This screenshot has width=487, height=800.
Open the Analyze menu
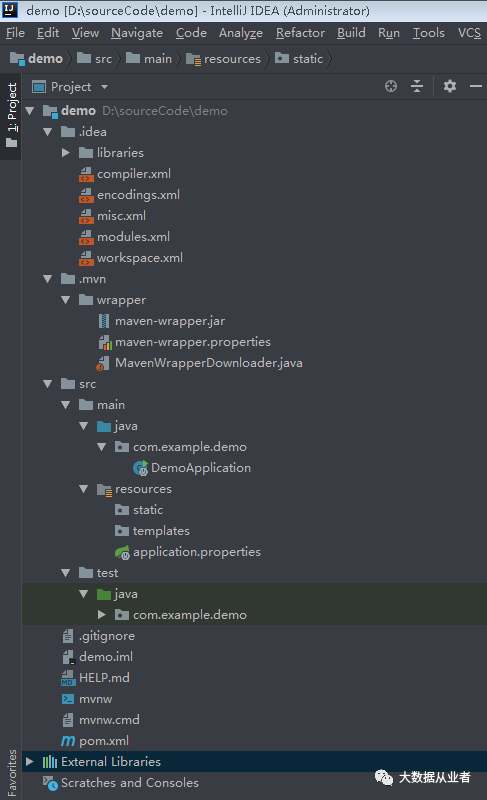coord(241,33)
